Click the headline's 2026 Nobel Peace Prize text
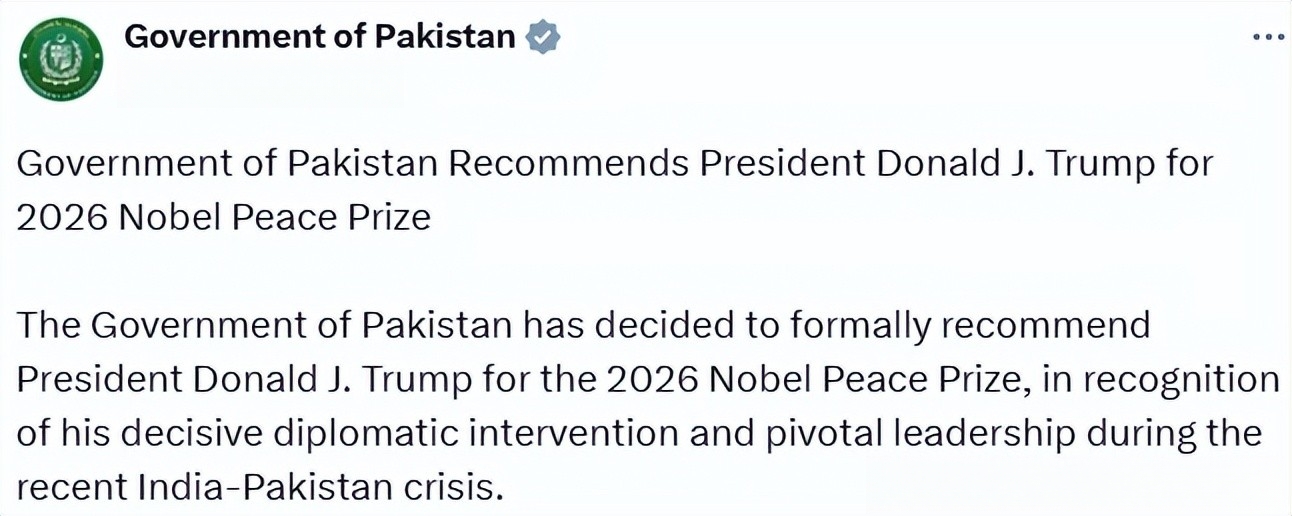Screen dimensions: 1292x516 pyautogui.click(x=224, y=217)
